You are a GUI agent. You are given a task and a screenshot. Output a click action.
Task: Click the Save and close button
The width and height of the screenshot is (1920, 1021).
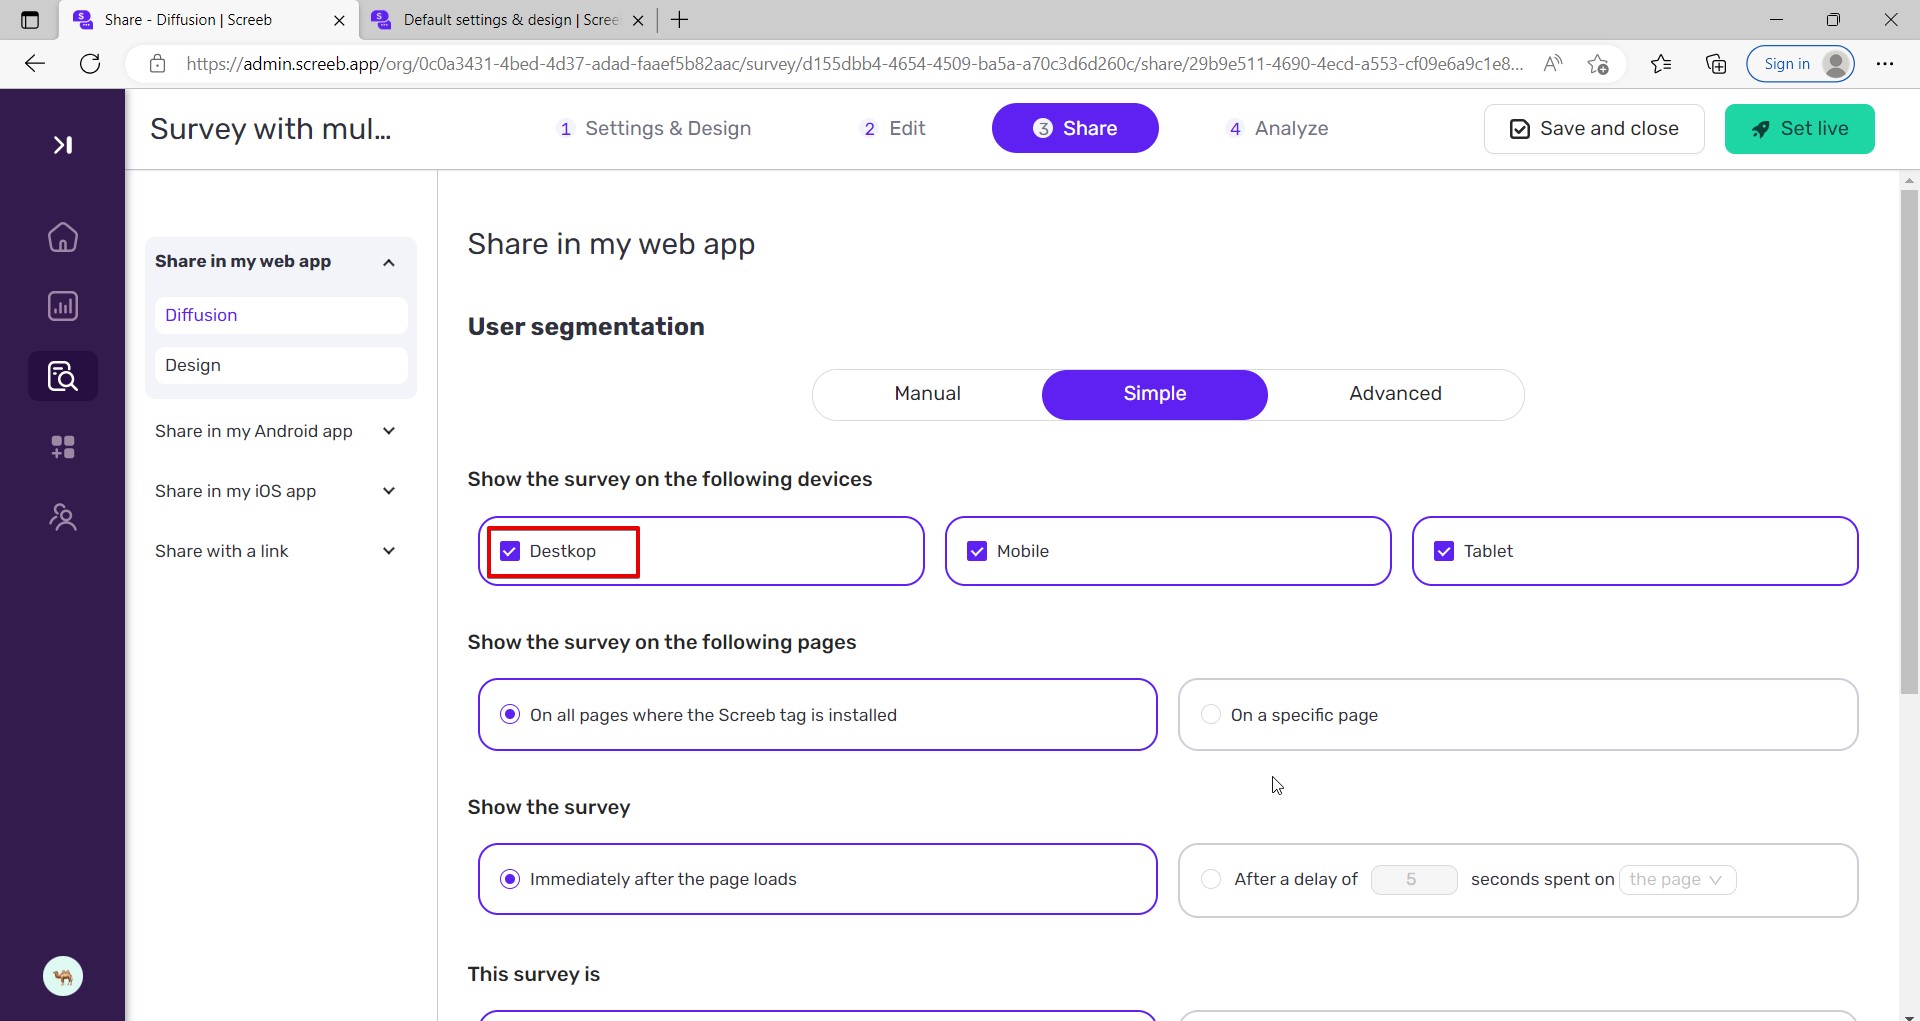1594,129
